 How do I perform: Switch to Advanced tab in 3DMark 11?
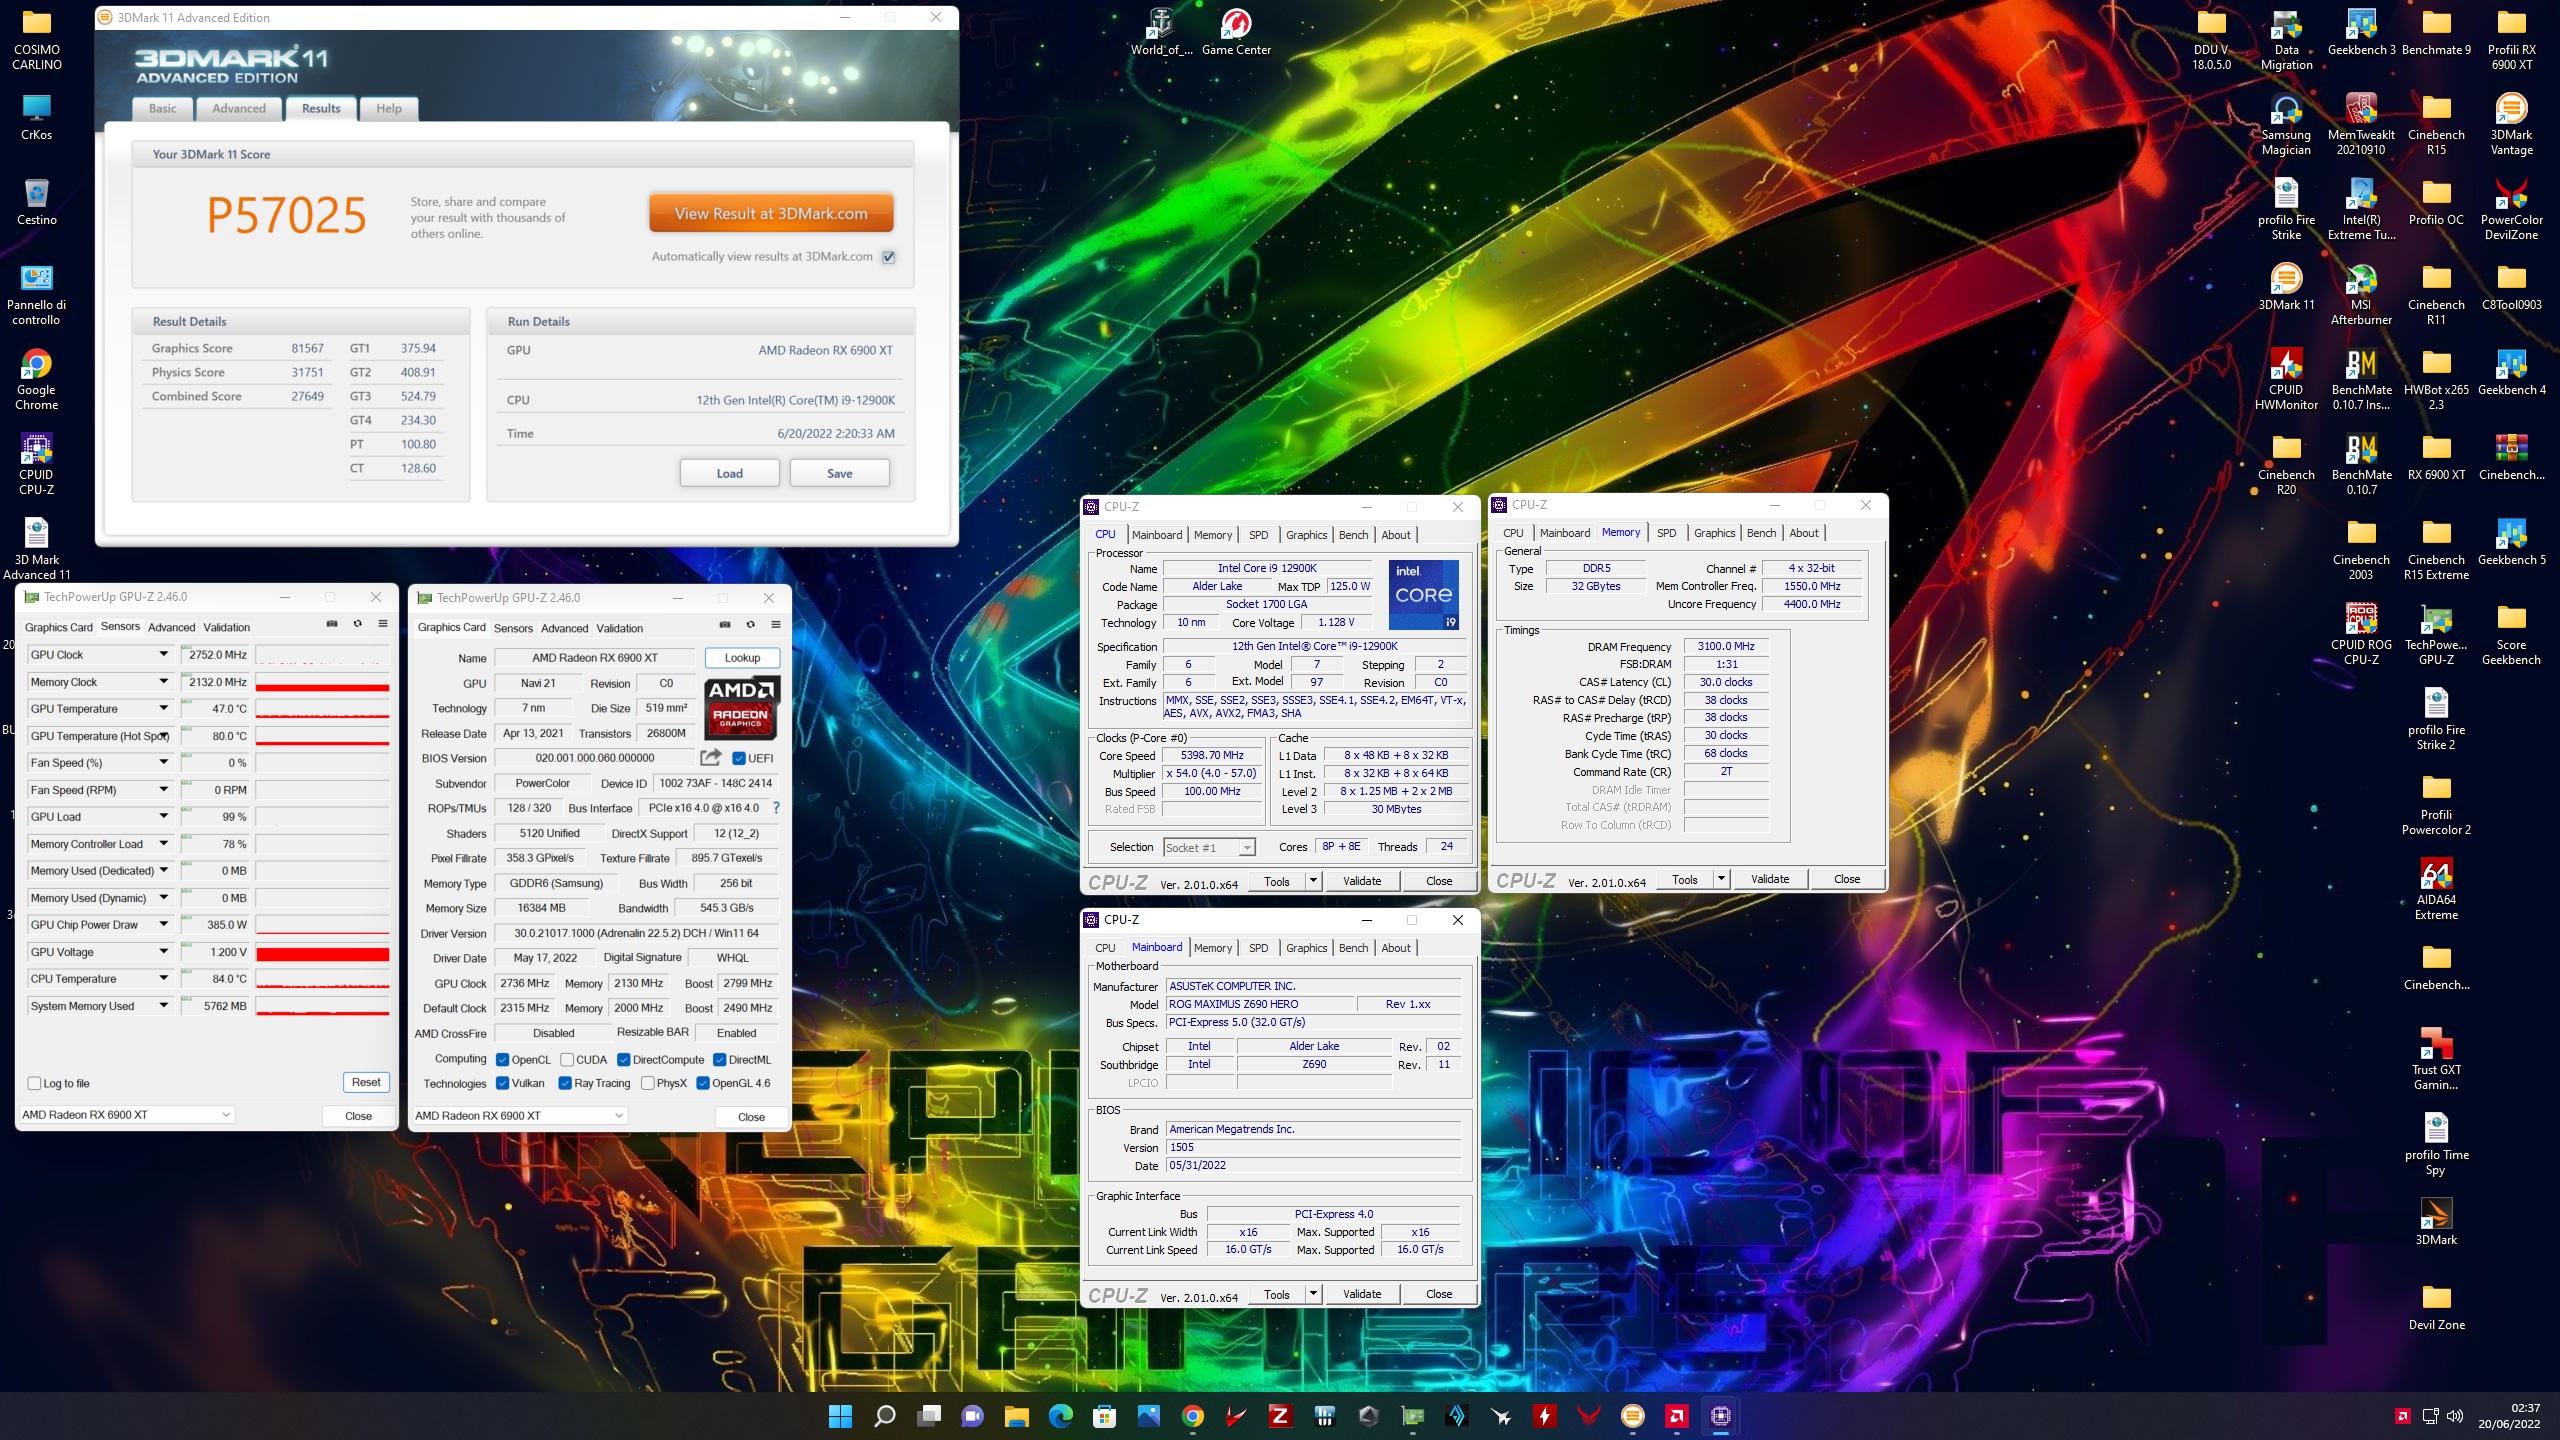click(239, 108)
